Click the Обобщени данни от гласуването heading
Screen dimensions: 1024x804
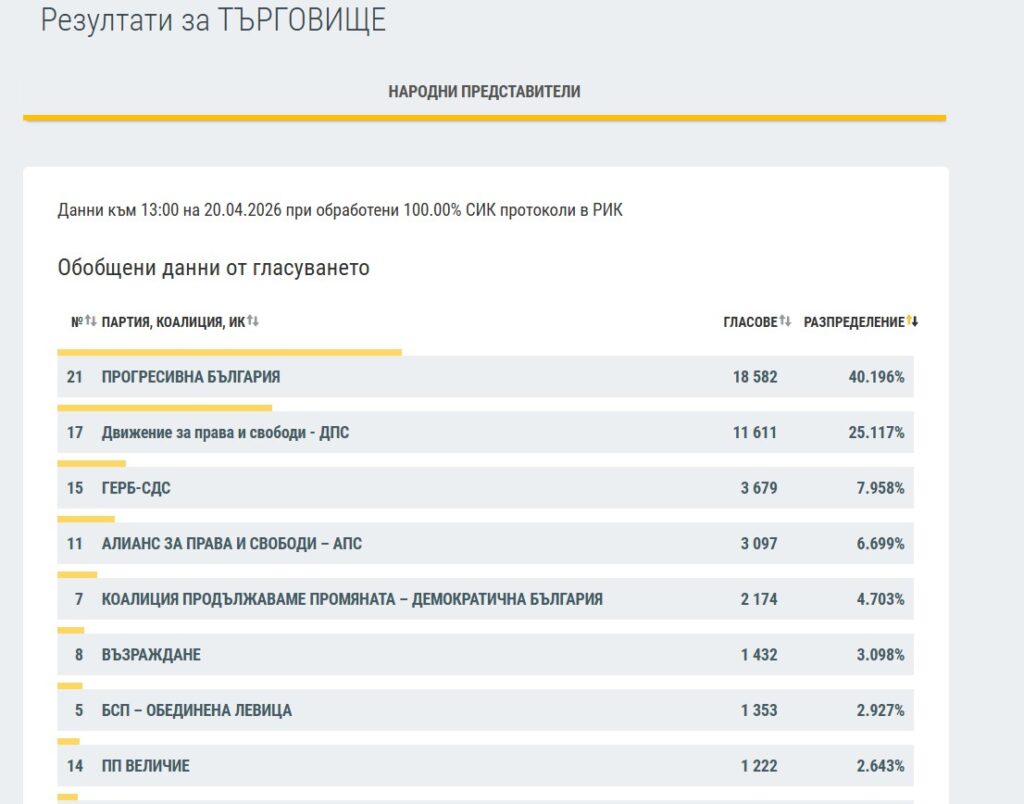click(213, 268)
